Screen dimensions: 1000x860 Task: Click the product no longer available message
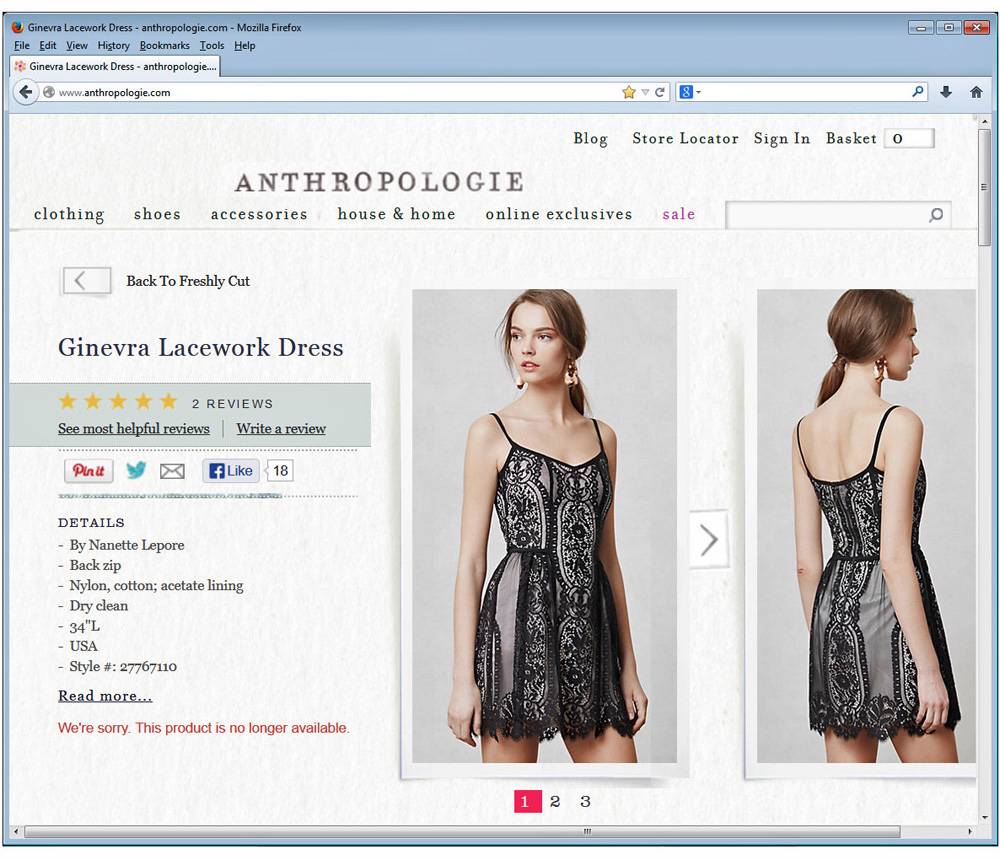203,728
